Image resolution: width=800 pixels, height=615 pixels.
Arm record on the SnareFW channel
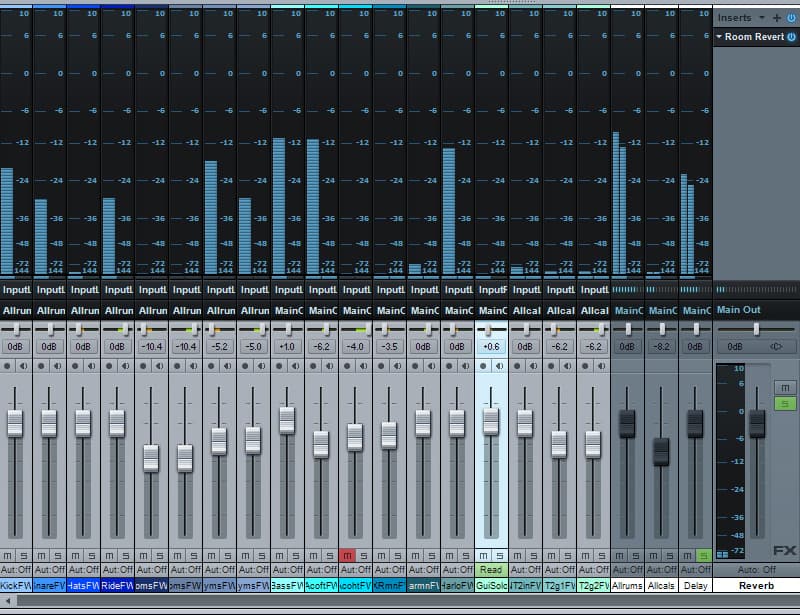(x=41, y=366)
